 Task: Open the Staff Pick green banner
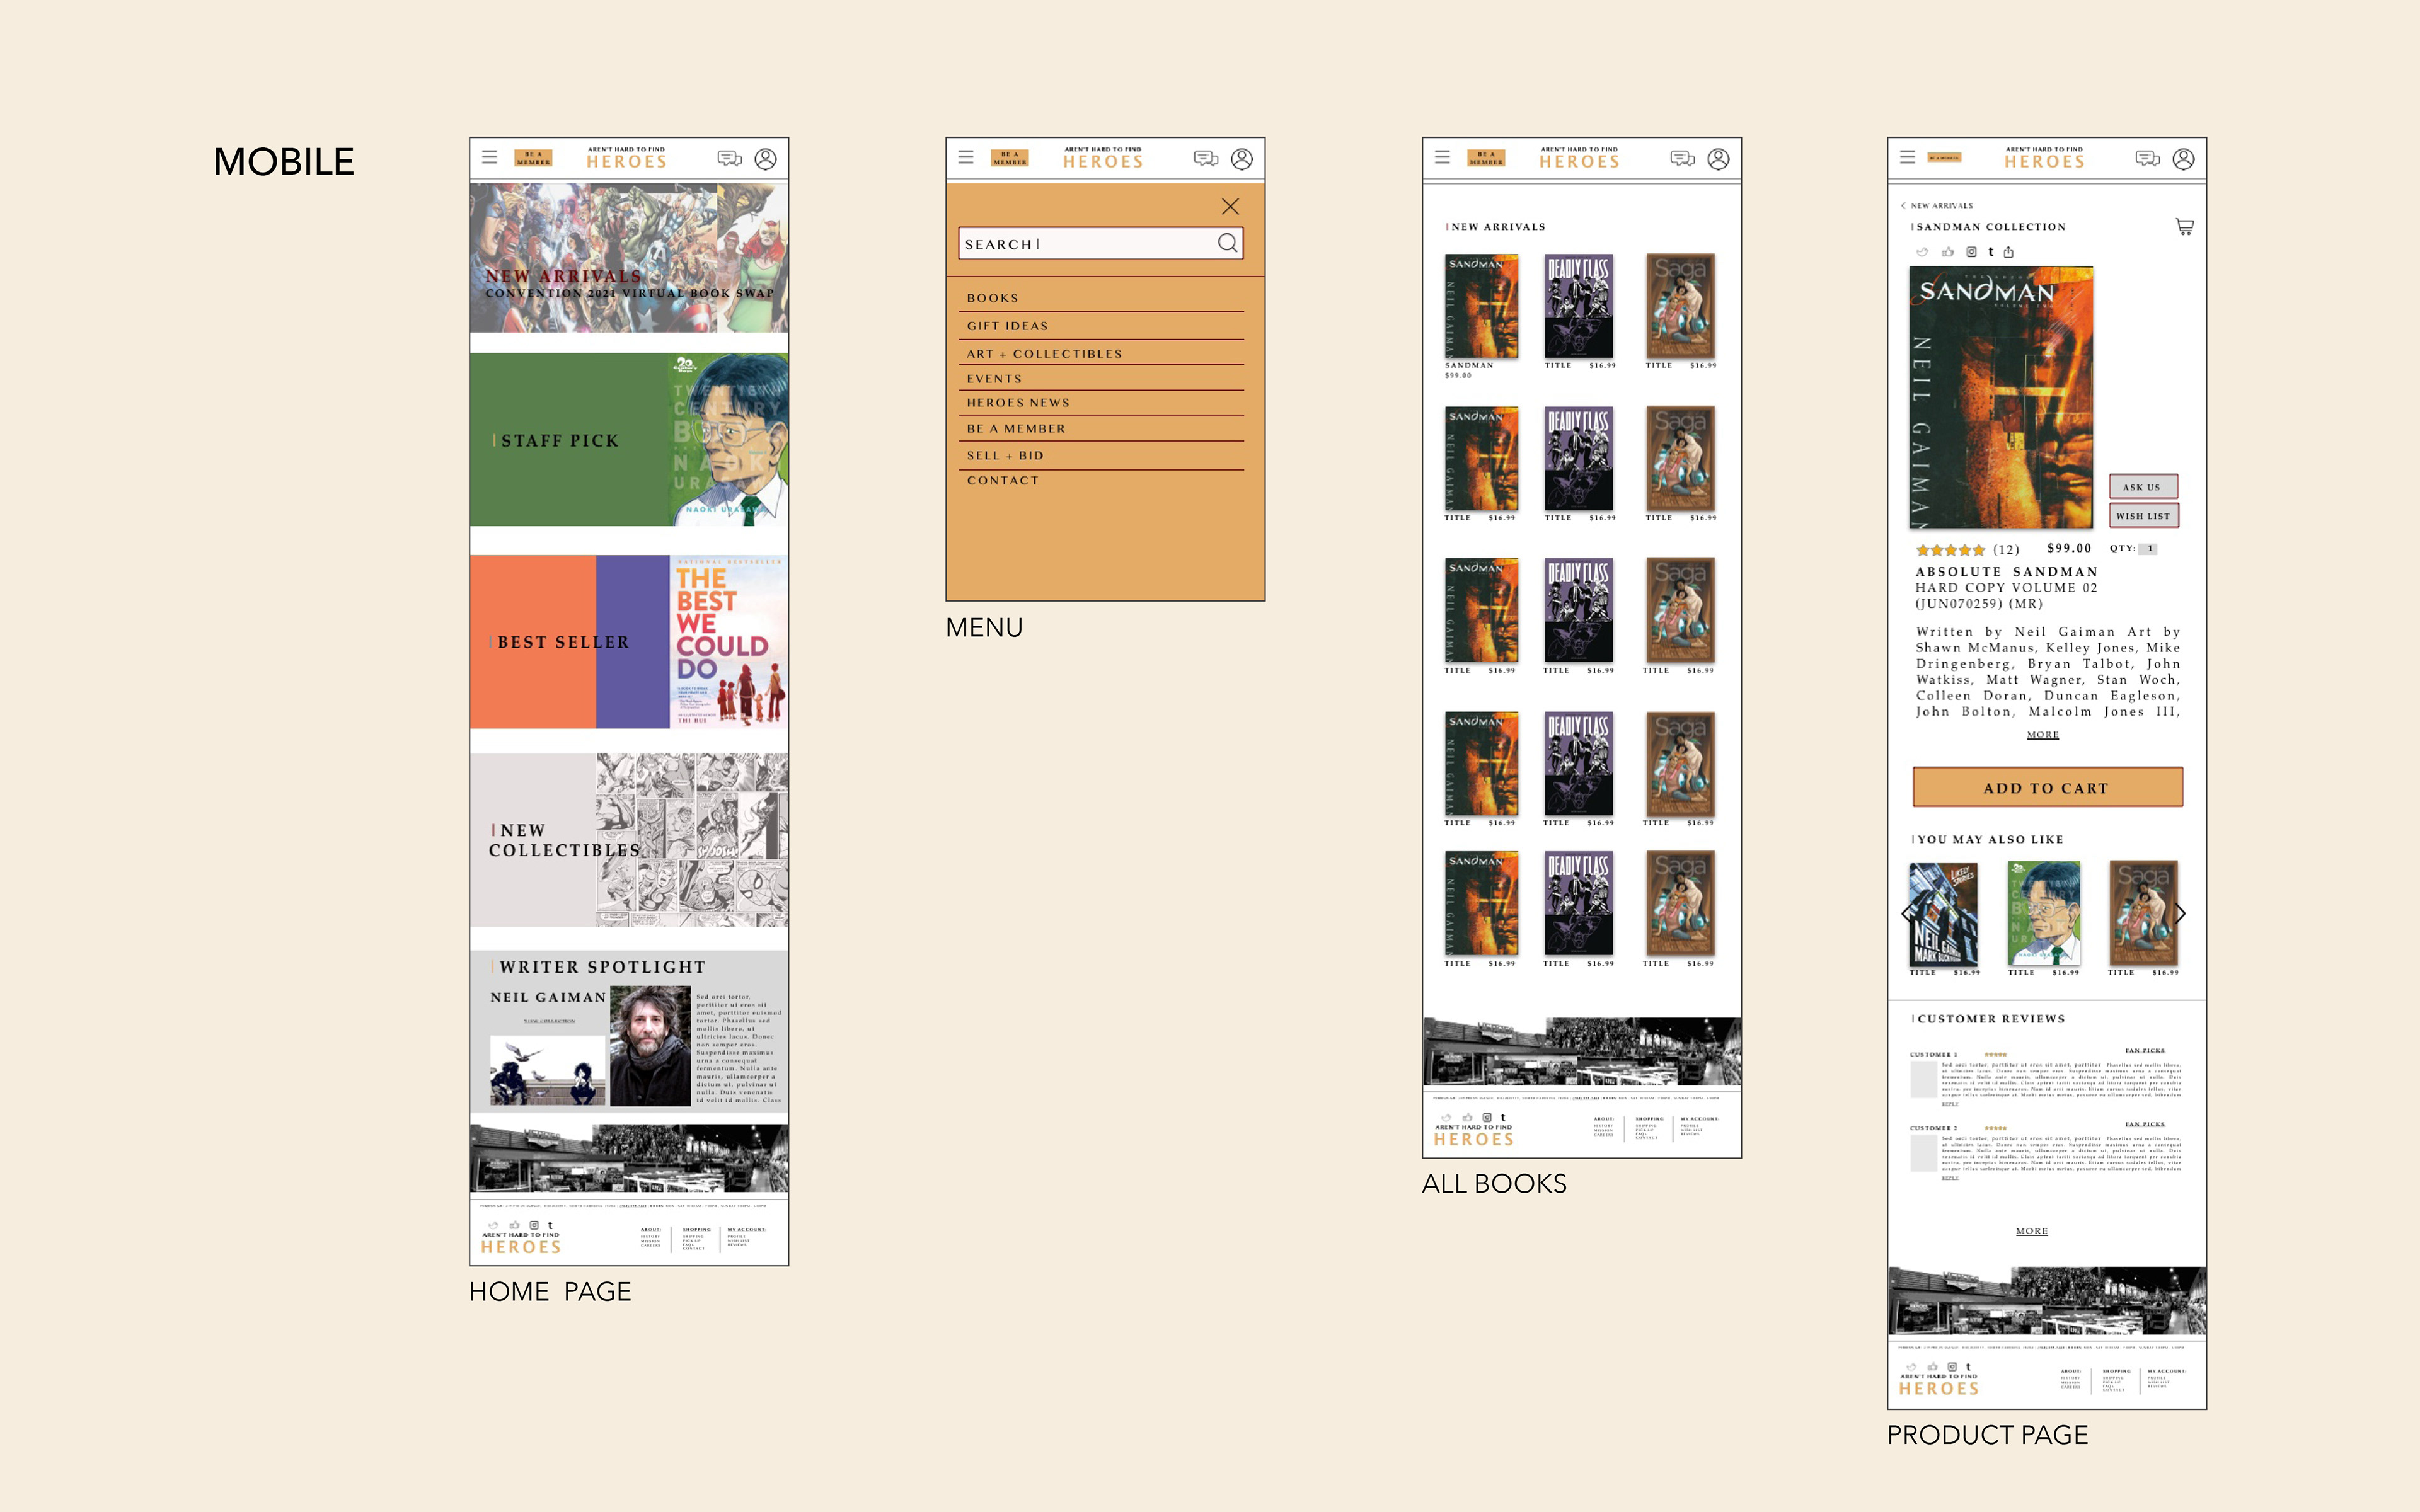pyautogui.click(x=629, y=439)
